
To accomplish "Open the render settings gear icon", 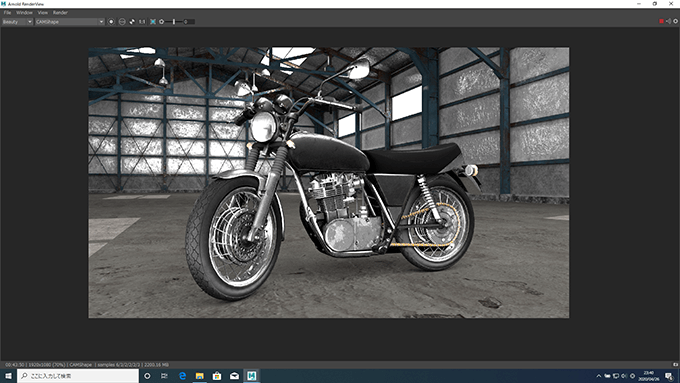I will [x=675, y=21].
